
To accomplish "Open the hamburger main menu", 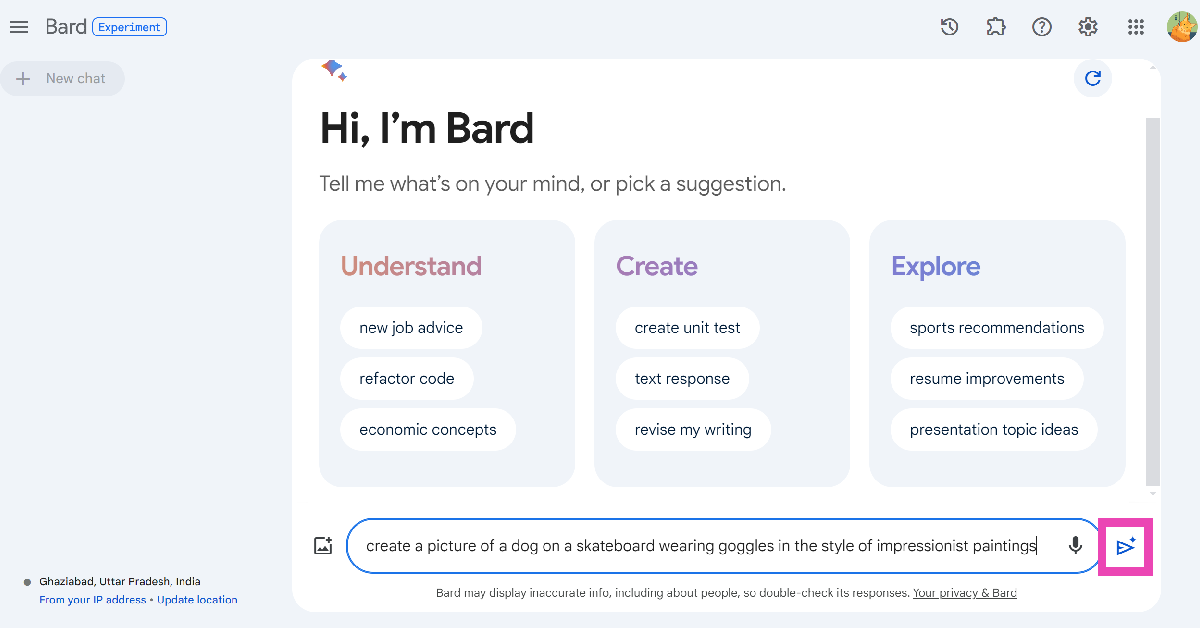I will [x=19, y=27].
